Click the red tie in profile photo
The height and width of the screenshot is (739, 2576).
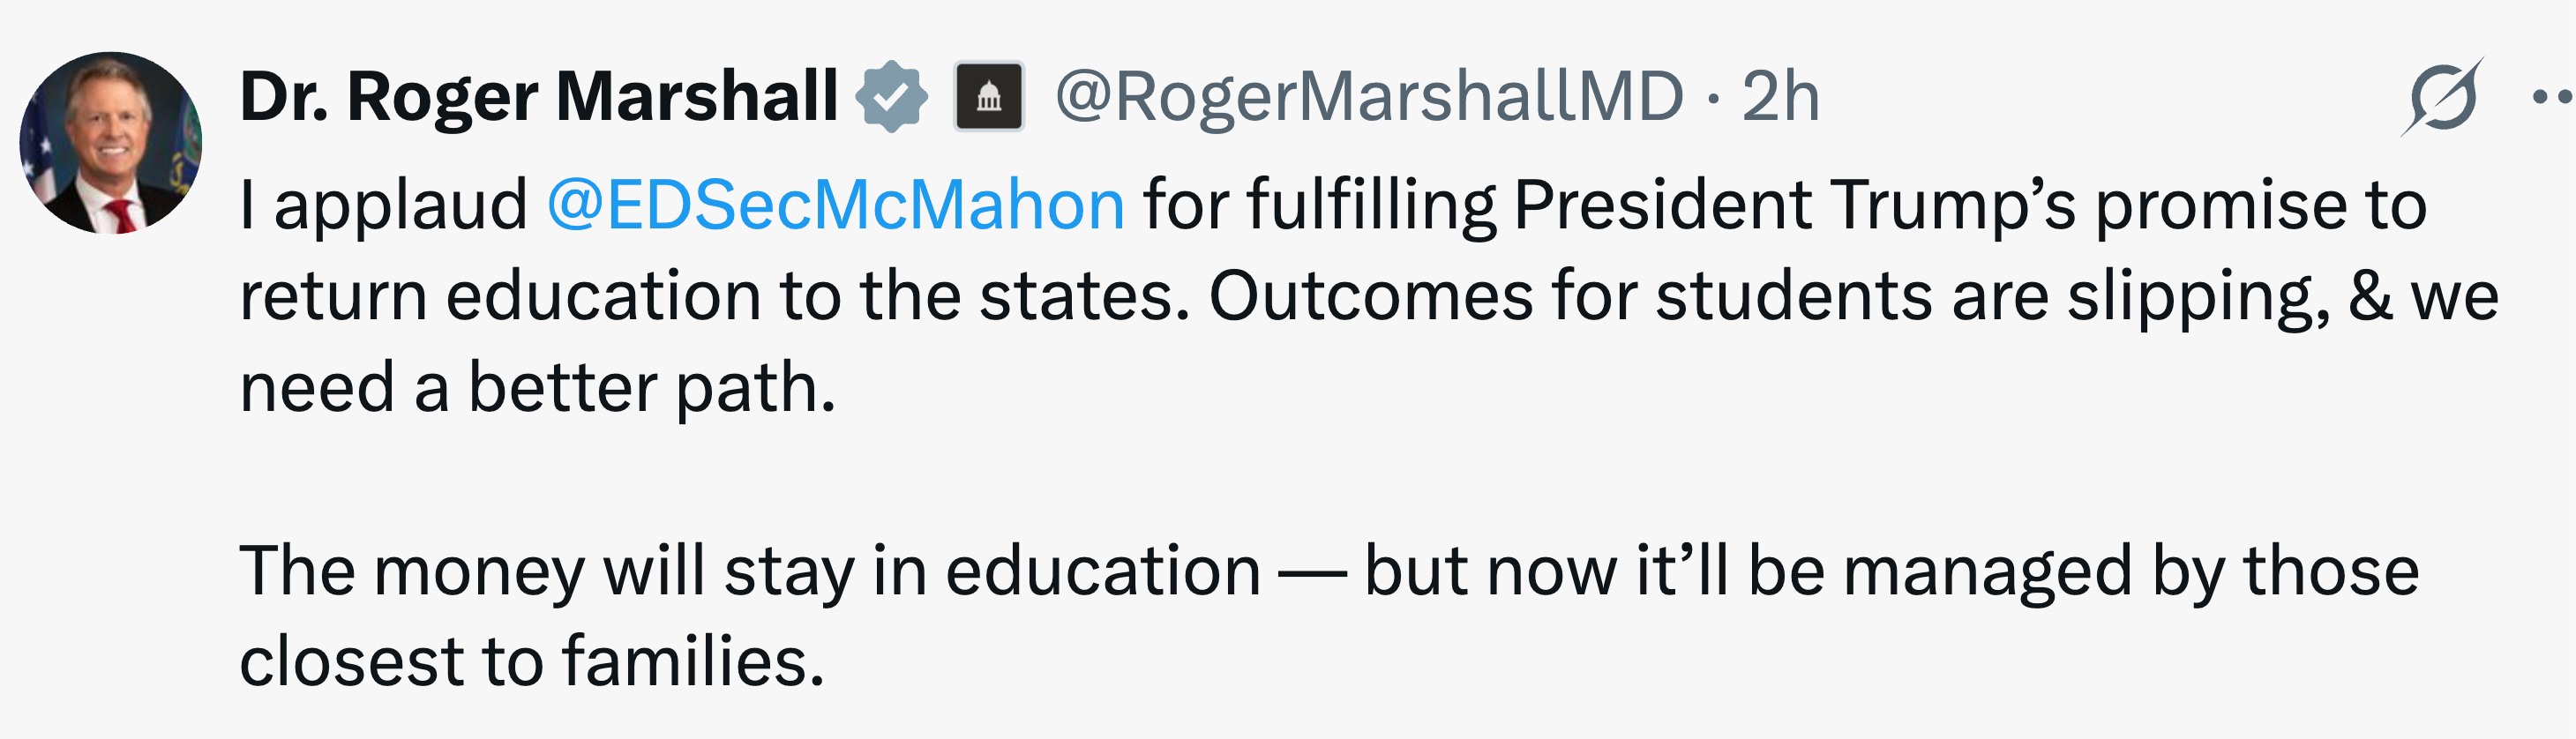[x=122, y=215]
